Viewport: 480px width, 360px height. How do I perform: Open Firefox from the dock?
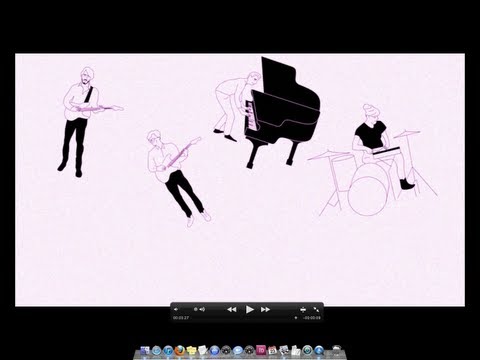pyautogui.click(x=180, y=350)
